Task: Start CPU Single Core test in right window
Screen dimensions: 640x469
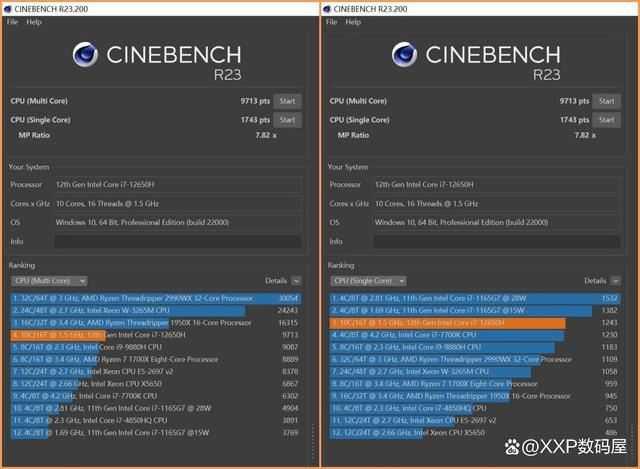Action: coord(606,120)
